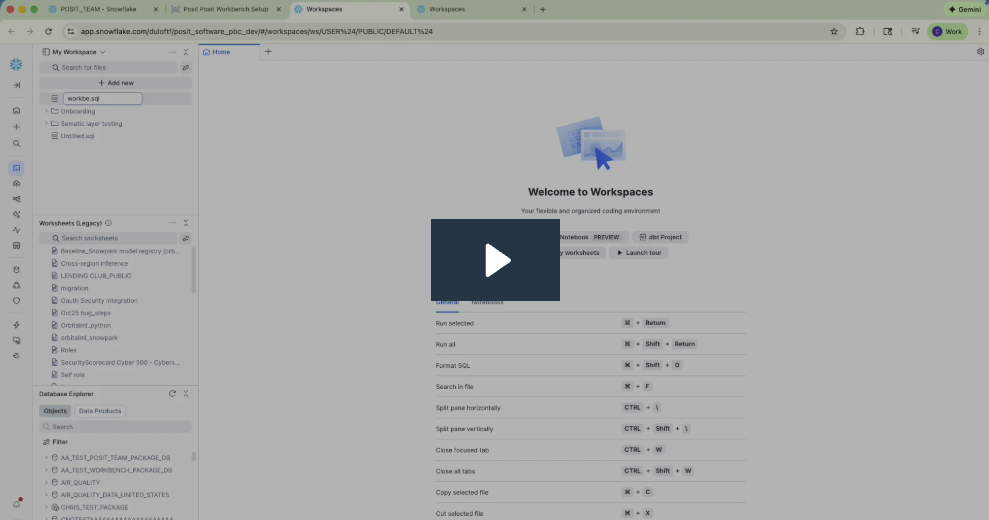
Task: Click the notifications bell icon
Action: [x=17, y=503]
